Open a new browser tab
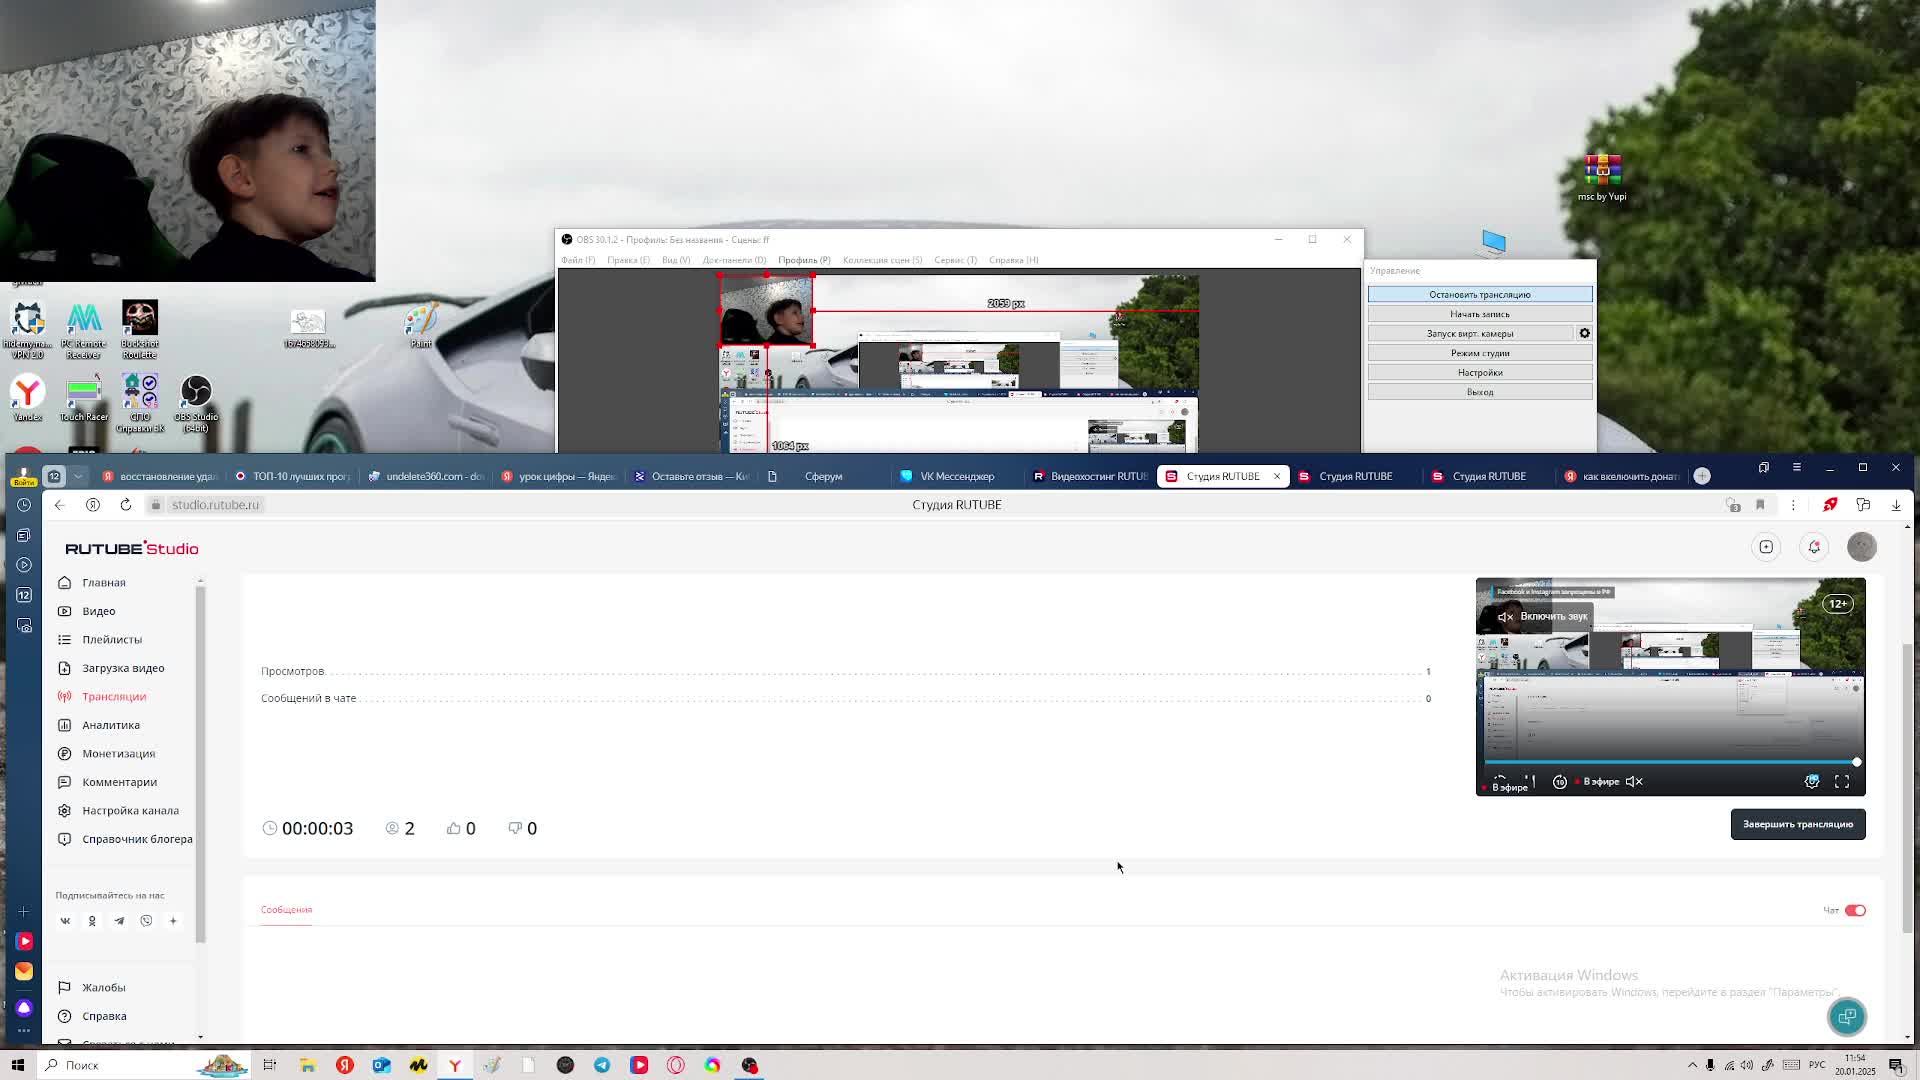 pyautogui.click(x=1702, y=476)
